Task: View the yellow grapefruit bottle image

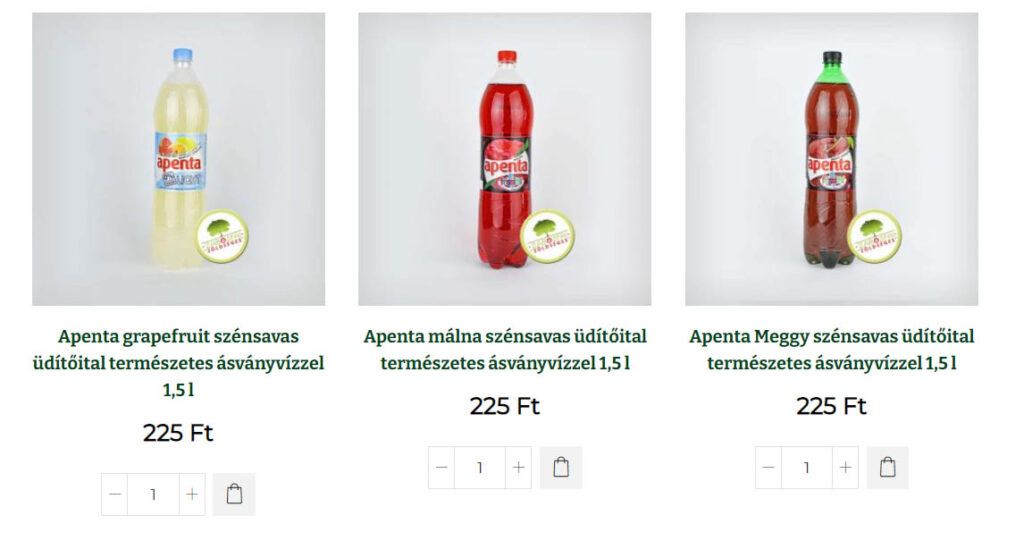Action: click(x=178, y=159)
